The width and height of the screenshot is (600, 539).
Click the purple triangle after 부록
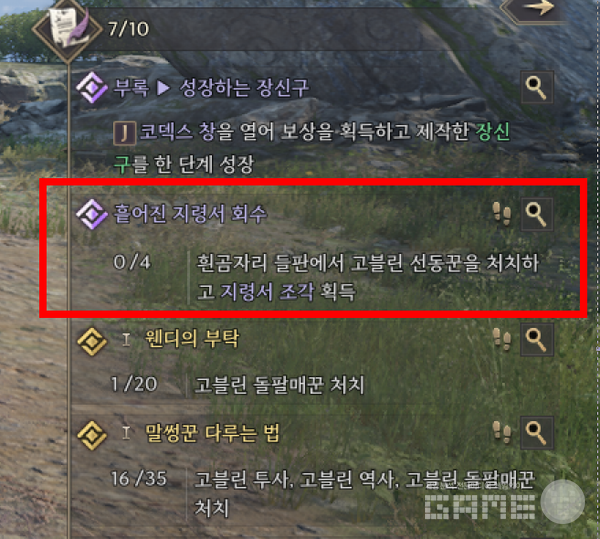coord(163,88)
